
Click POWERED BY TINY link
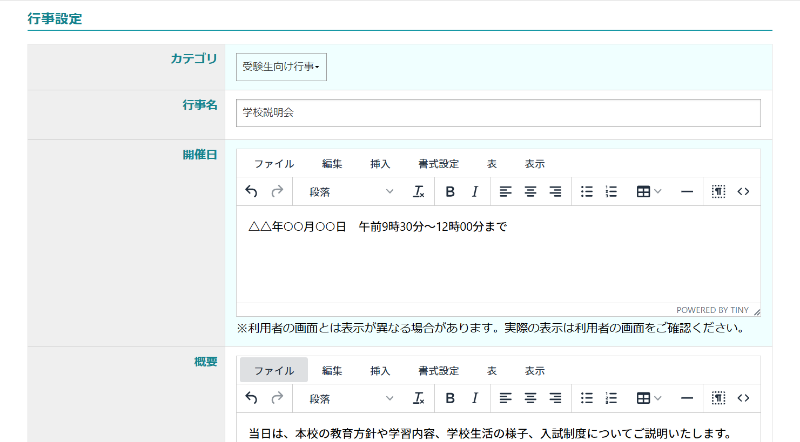[x=712, y=310]
